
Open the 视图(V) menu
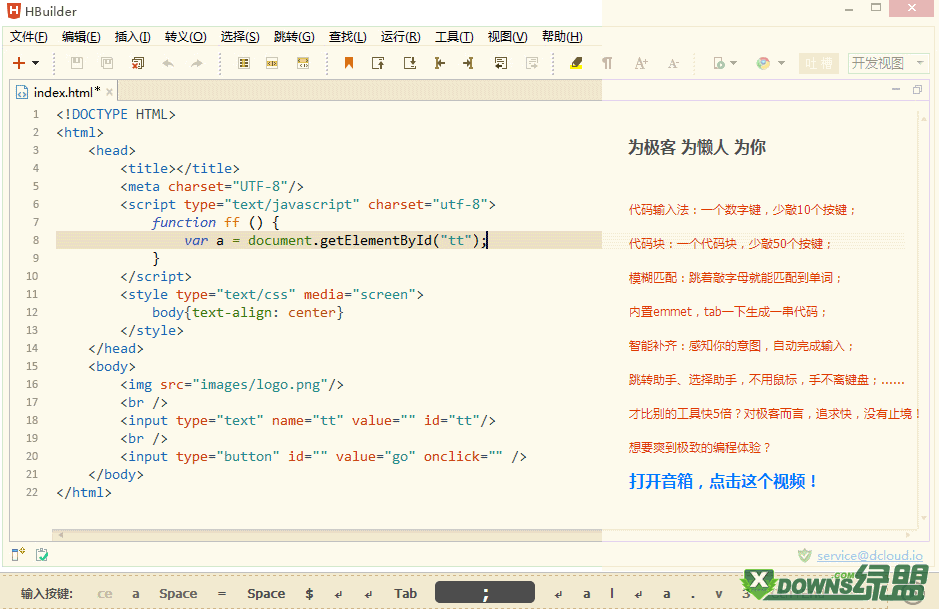(x=507, y=37)
